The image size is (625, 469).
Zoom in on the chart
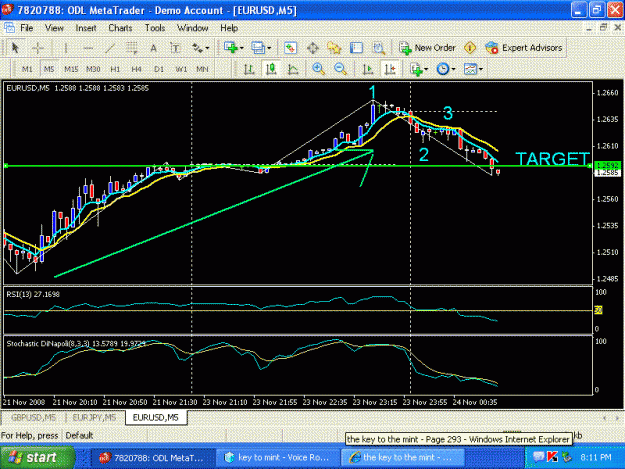(318, 69)
